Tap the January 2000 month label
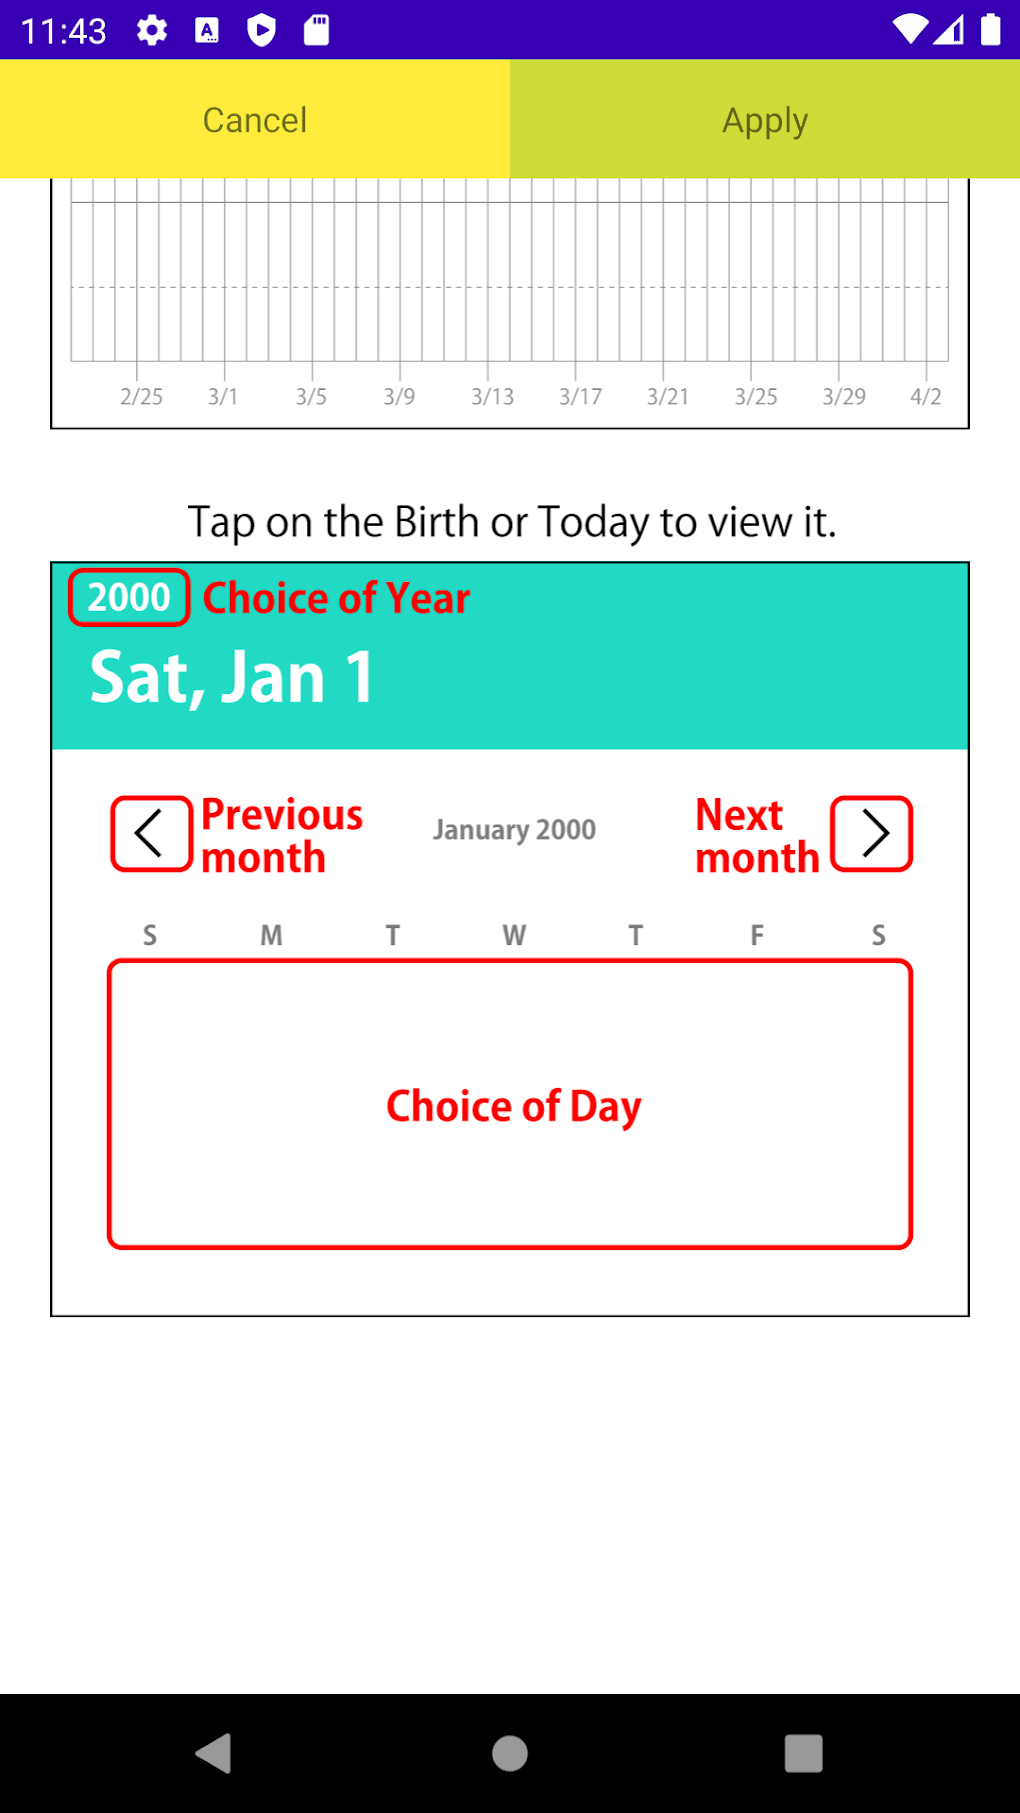Image resolution: width=1020 pixels, height=1813 pixels. click(514, 830)
